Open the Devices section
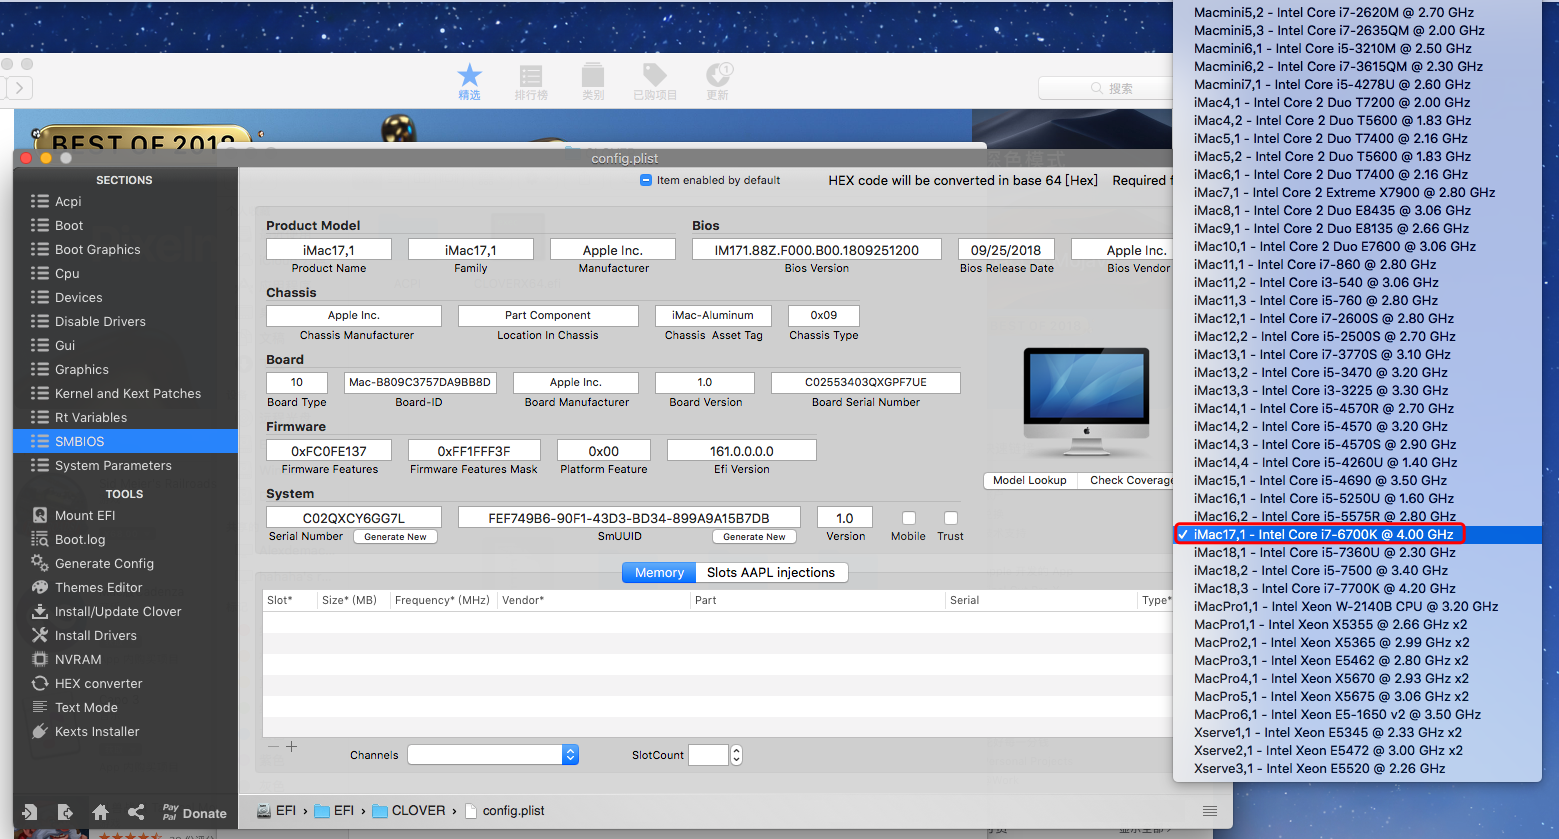 [126, 297]
